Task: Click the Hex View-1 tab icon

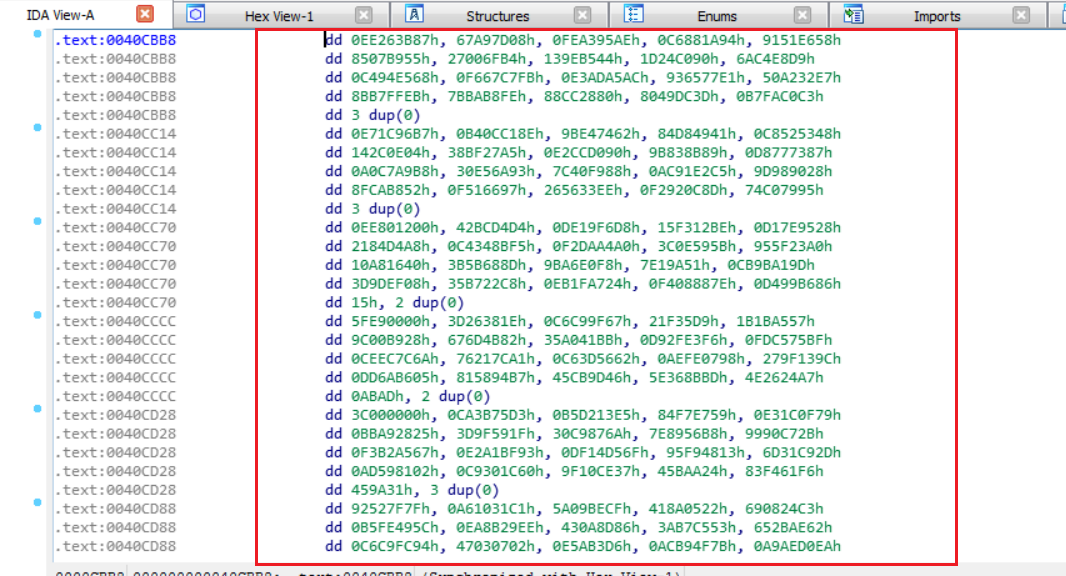Action: tap(196, 15)
